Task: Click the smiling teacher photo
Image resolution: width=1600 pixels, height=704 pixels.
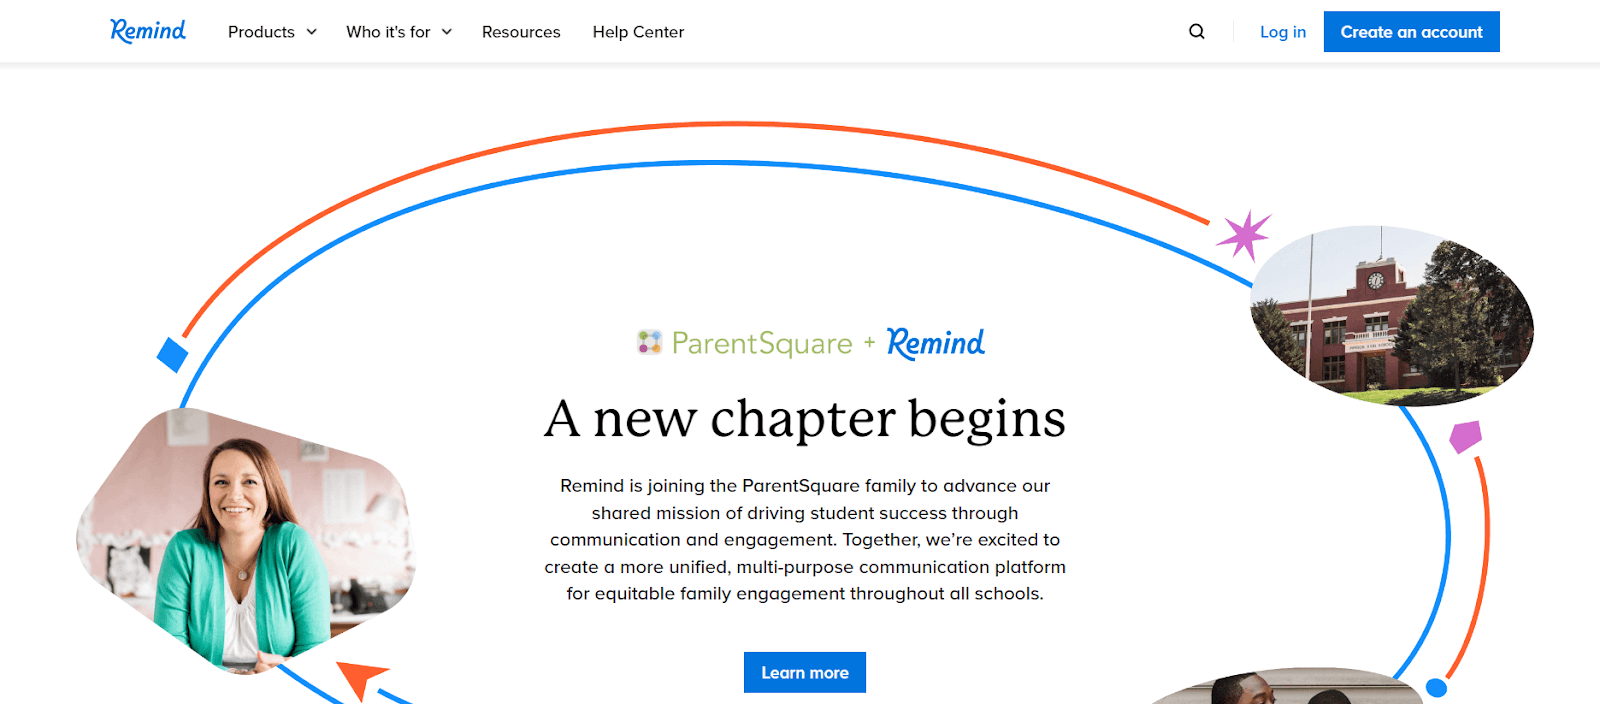Action: (x=246, y=540)
